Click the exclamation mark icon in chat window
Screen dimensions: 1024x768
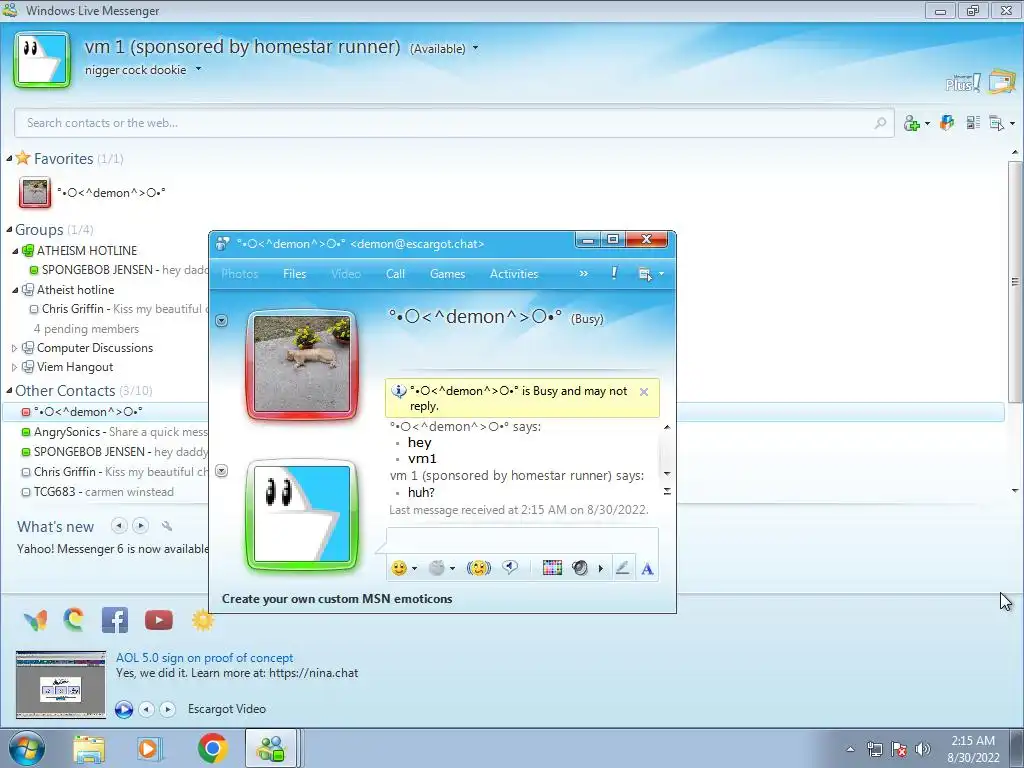(x=614, y=273)
